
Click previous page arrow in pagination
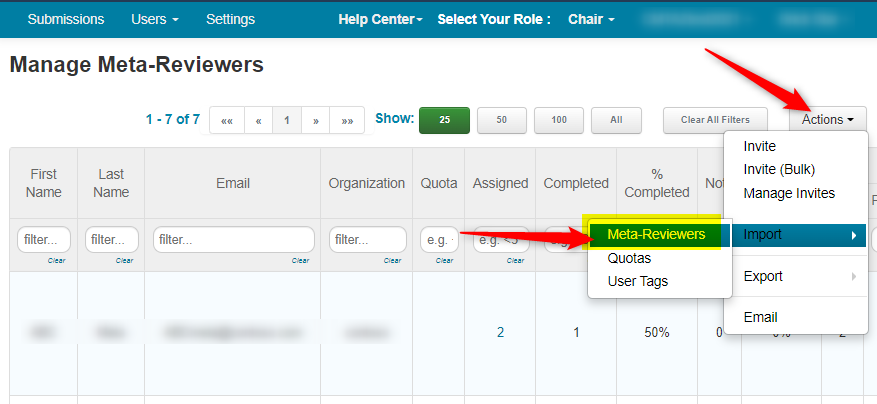258,120
